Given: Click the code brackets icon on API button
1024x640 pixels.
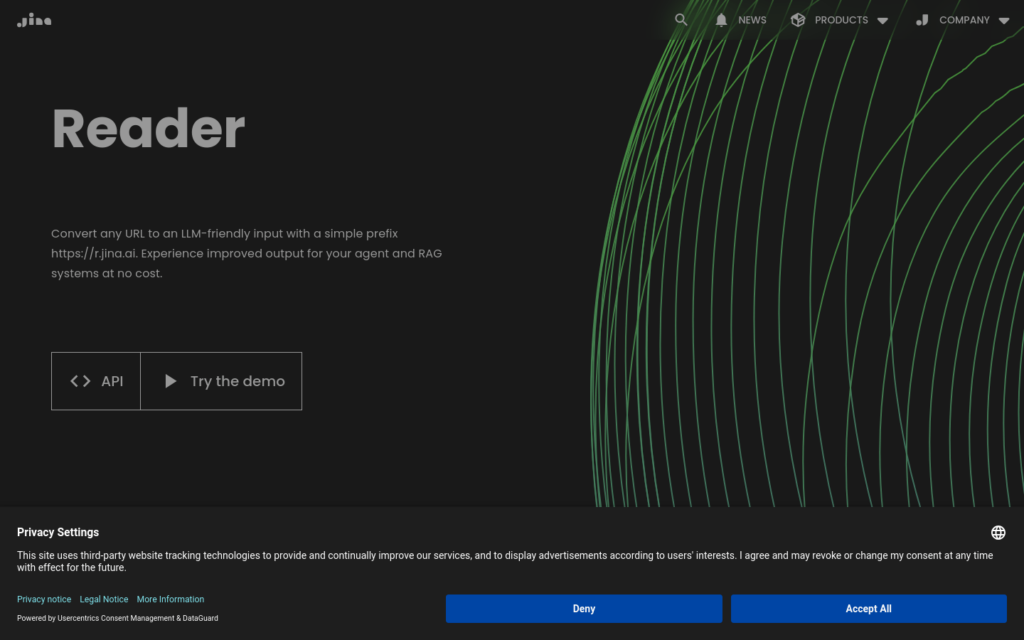Looking at the screenshot, I should pos(80,381).
